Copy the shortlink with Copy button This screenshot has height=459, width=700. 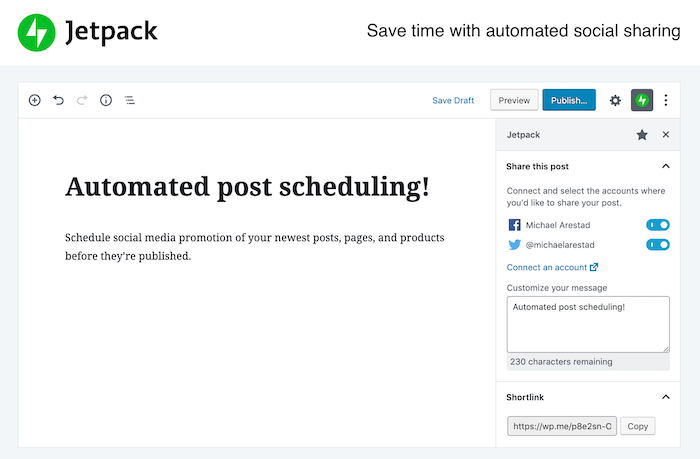pyautogui.click(x=637, y=426)
